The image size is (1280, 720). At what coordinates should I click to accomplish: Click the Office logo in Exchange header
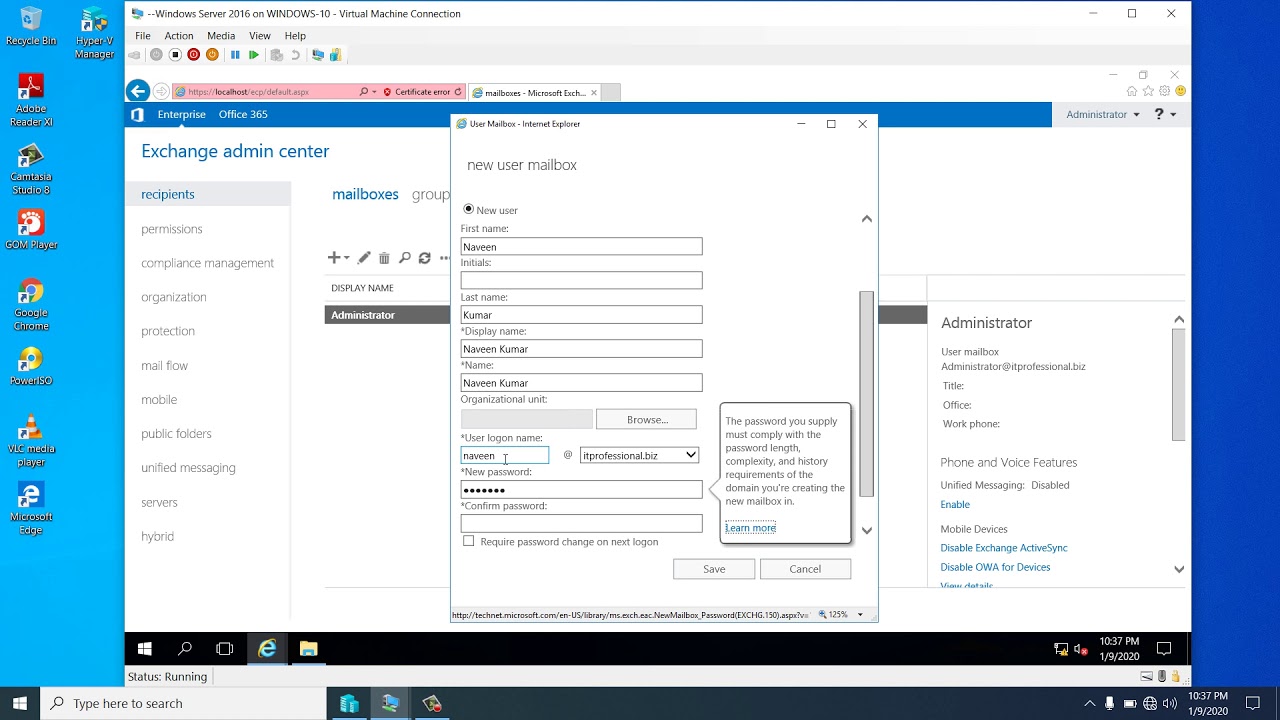pyautogui.click(x=138, y=115)
